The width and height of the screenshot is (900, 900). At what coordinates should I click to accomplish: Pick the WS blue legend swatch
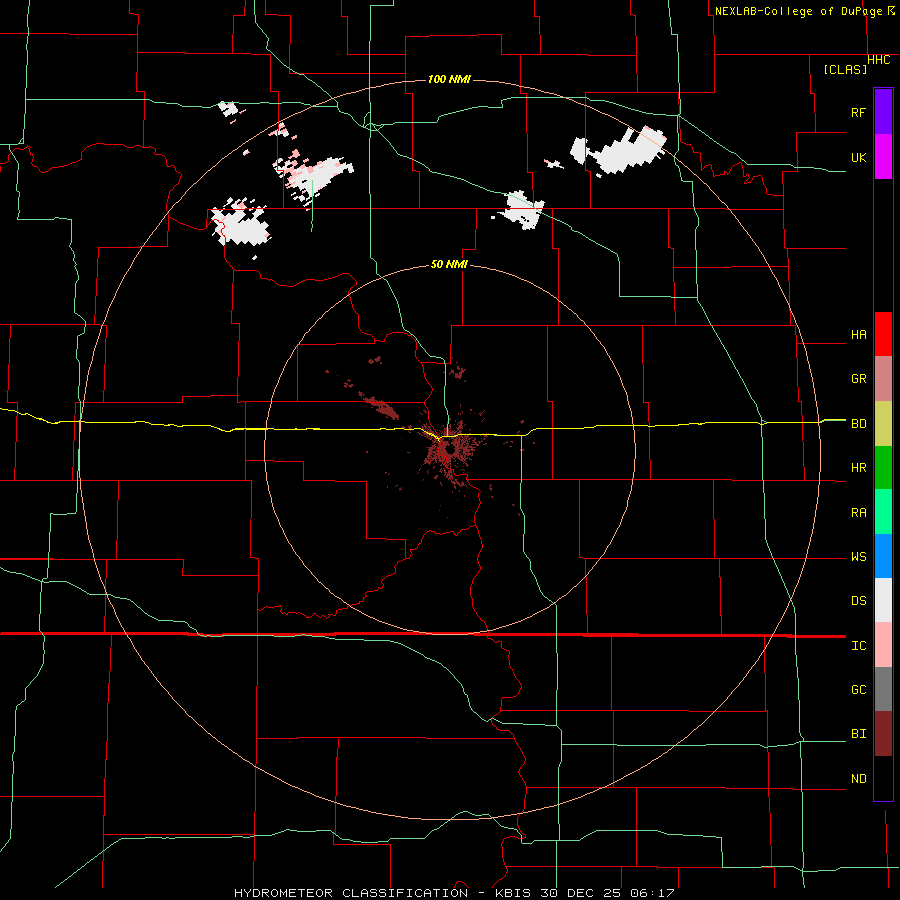(883, 556)
